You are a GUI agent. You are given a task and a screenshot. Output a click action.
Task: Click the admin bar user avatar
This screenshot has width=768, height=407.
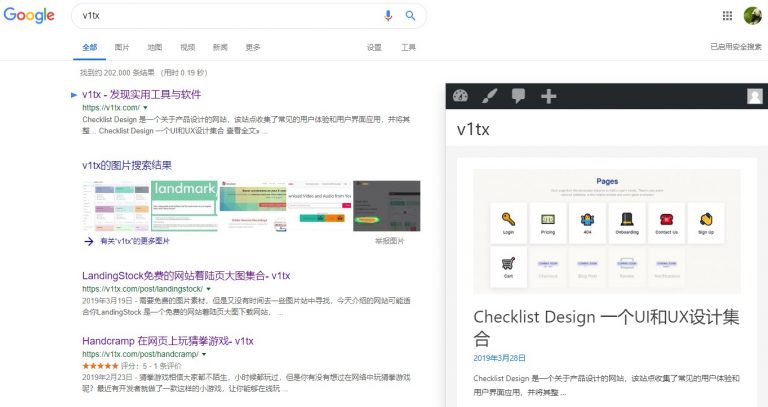[755, 96]
